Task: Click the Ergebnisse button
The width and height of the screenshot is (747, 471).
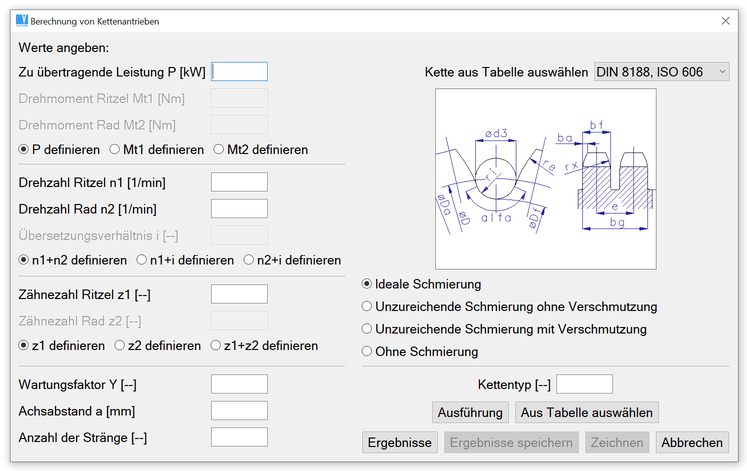Action: click(399, 442)
